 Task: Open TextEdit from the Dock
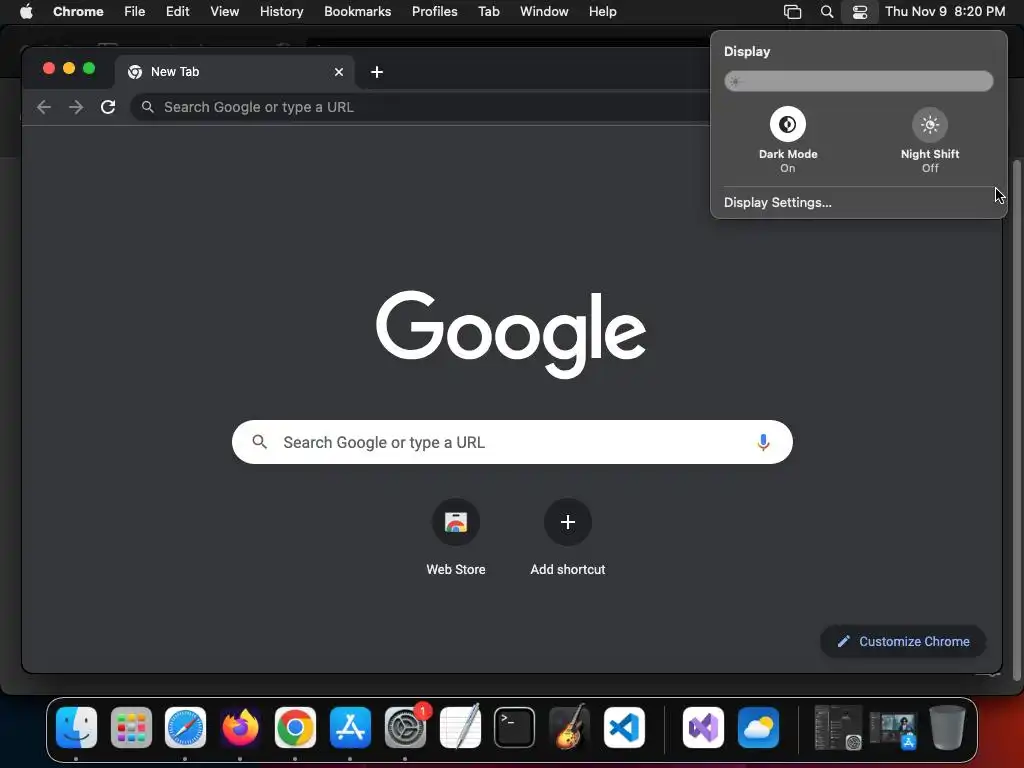point(460,726)
